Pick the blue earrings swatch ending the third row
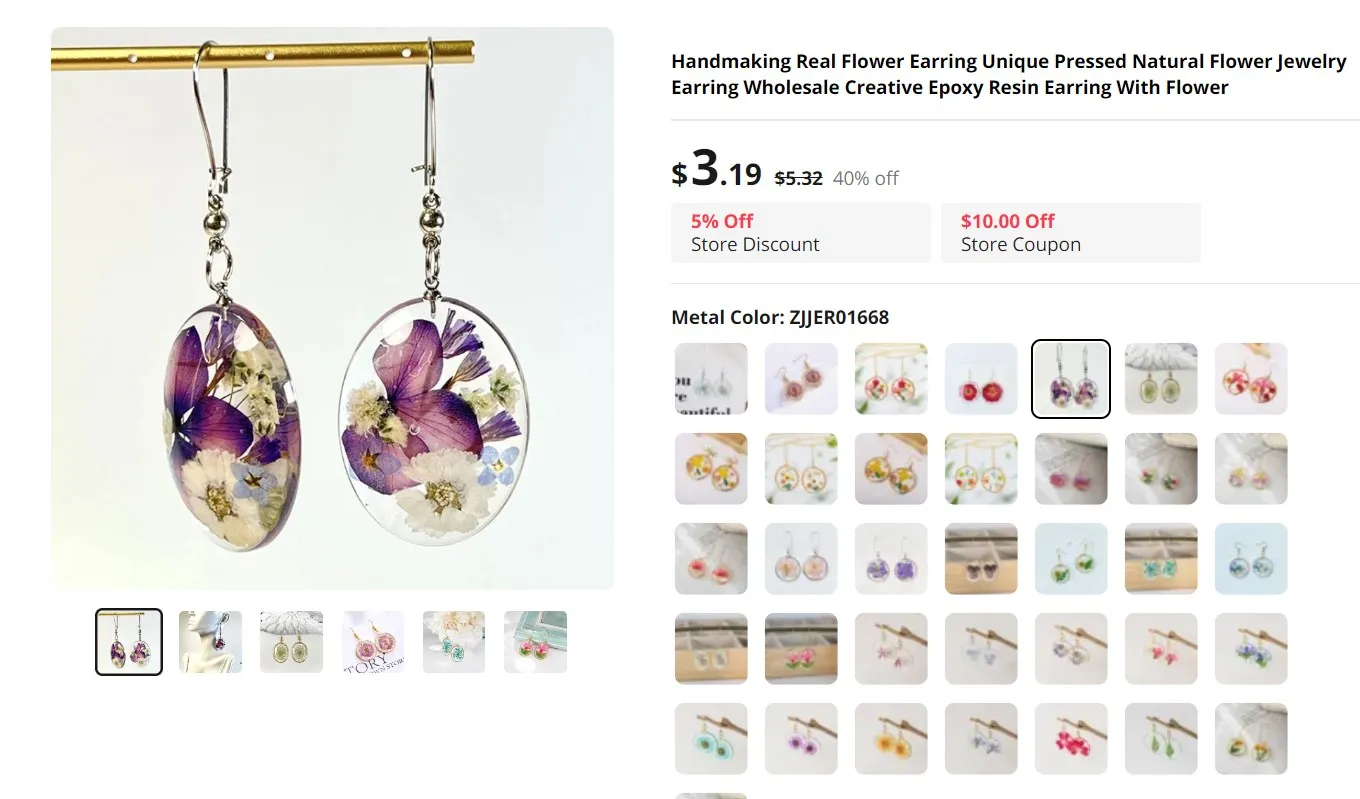The image size is (1360, 799). [x=1251, y=559]
